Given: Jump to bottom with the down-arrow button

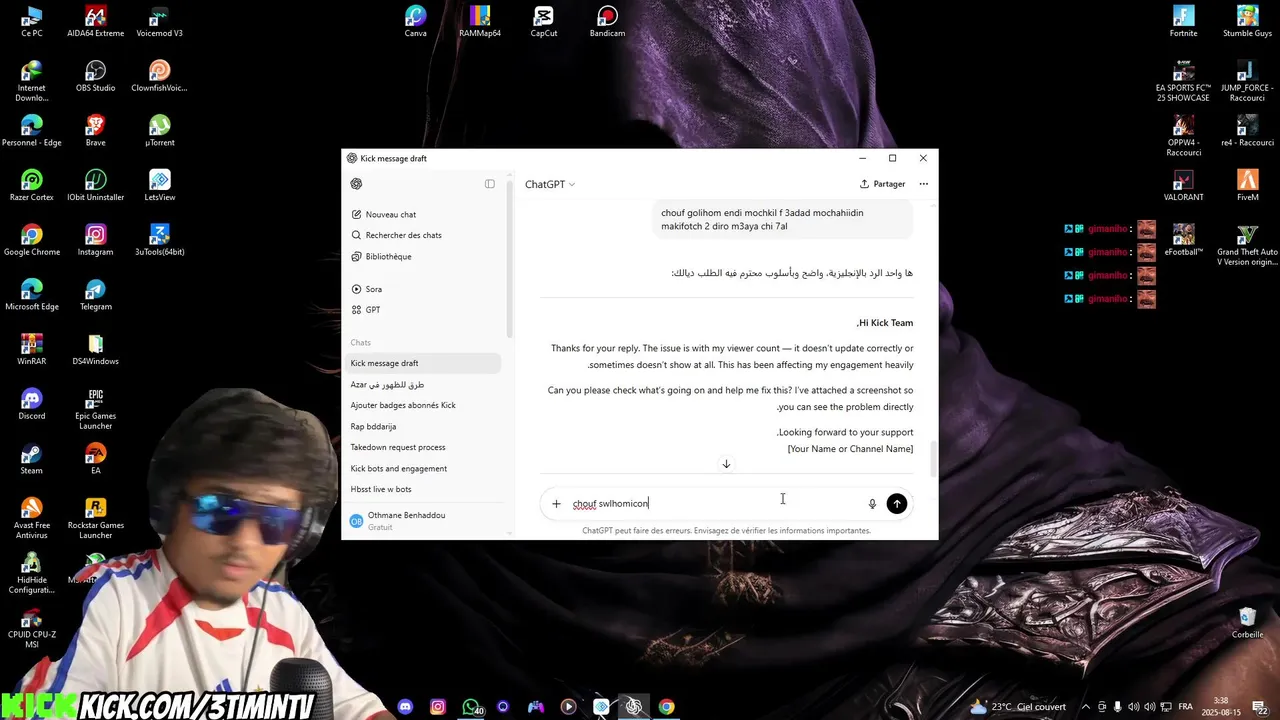Looking at the screenshot, I should (726, 464).
